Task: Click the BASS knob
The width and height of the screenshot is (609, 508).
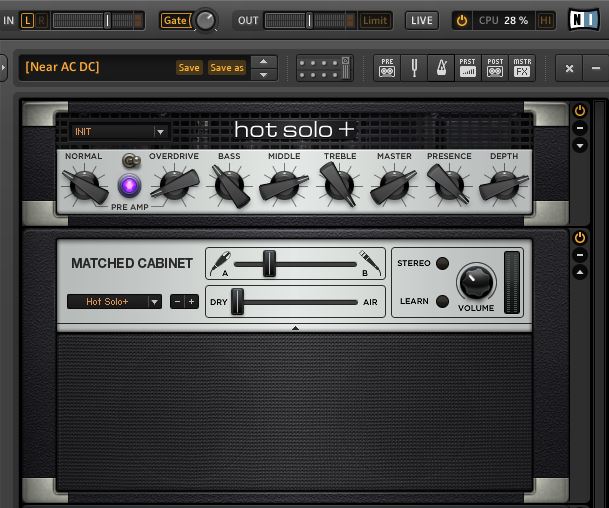Action: pyautogui.click(x=230, y=186)
